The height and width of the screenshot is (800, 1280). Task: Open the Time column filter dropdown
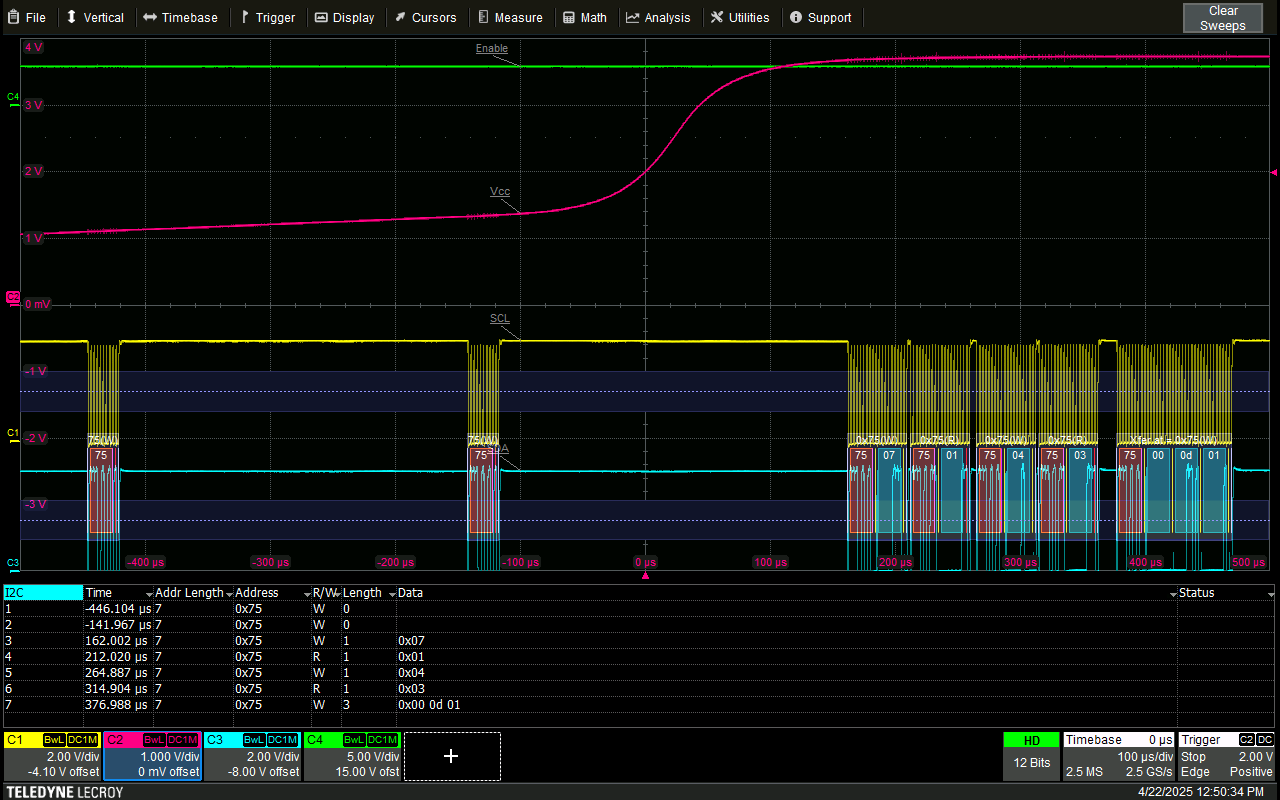coord(149,593)
